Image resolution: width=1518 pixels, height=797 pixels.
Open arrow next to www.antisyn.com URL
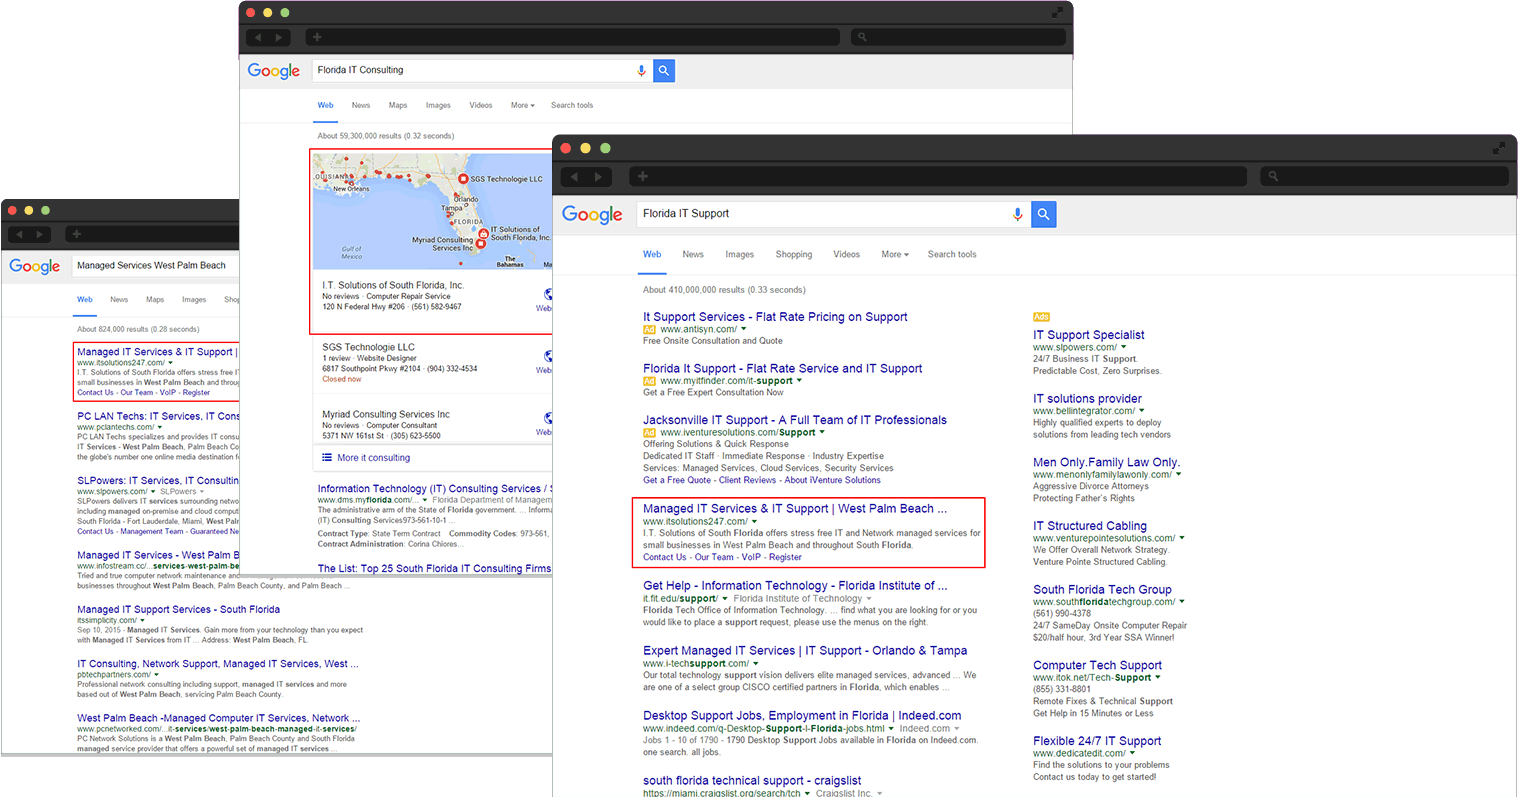(x=743, y=329)
